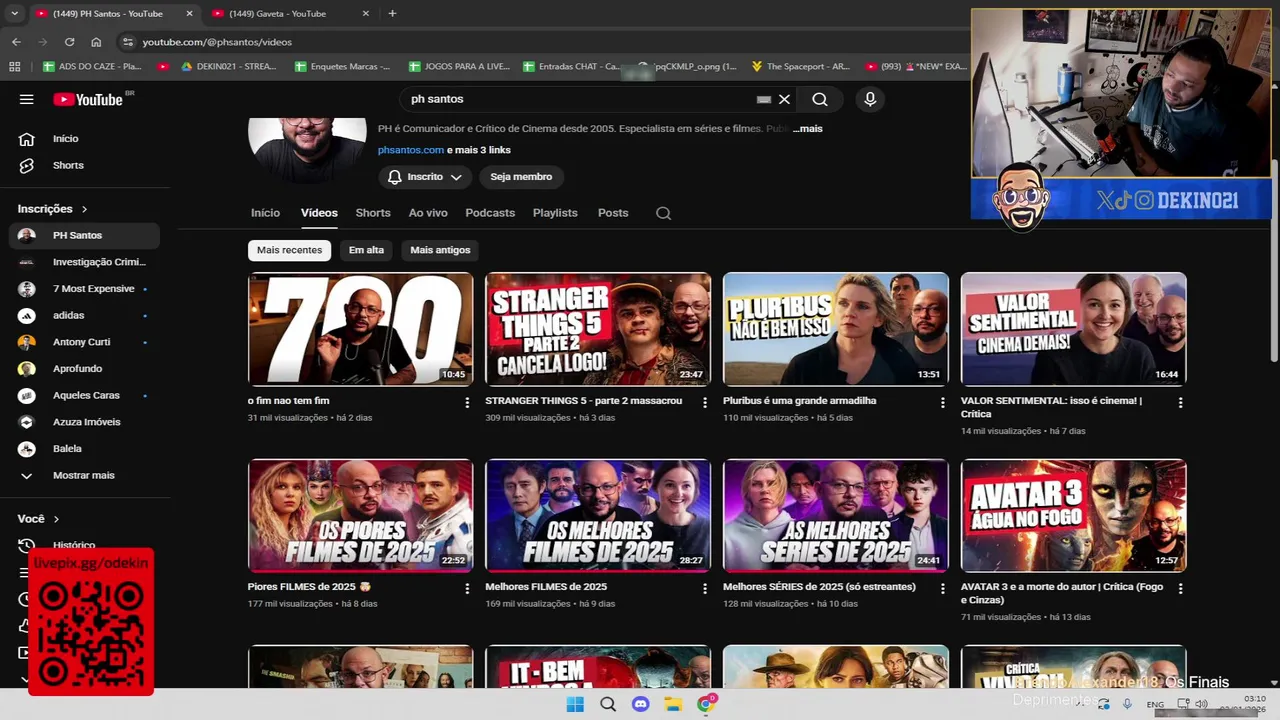Viewport: 1280px width, 720px height.
Task: Open options menu for 'Pluribus é uma grande armadilha'
Action: (x=942, y=402)
